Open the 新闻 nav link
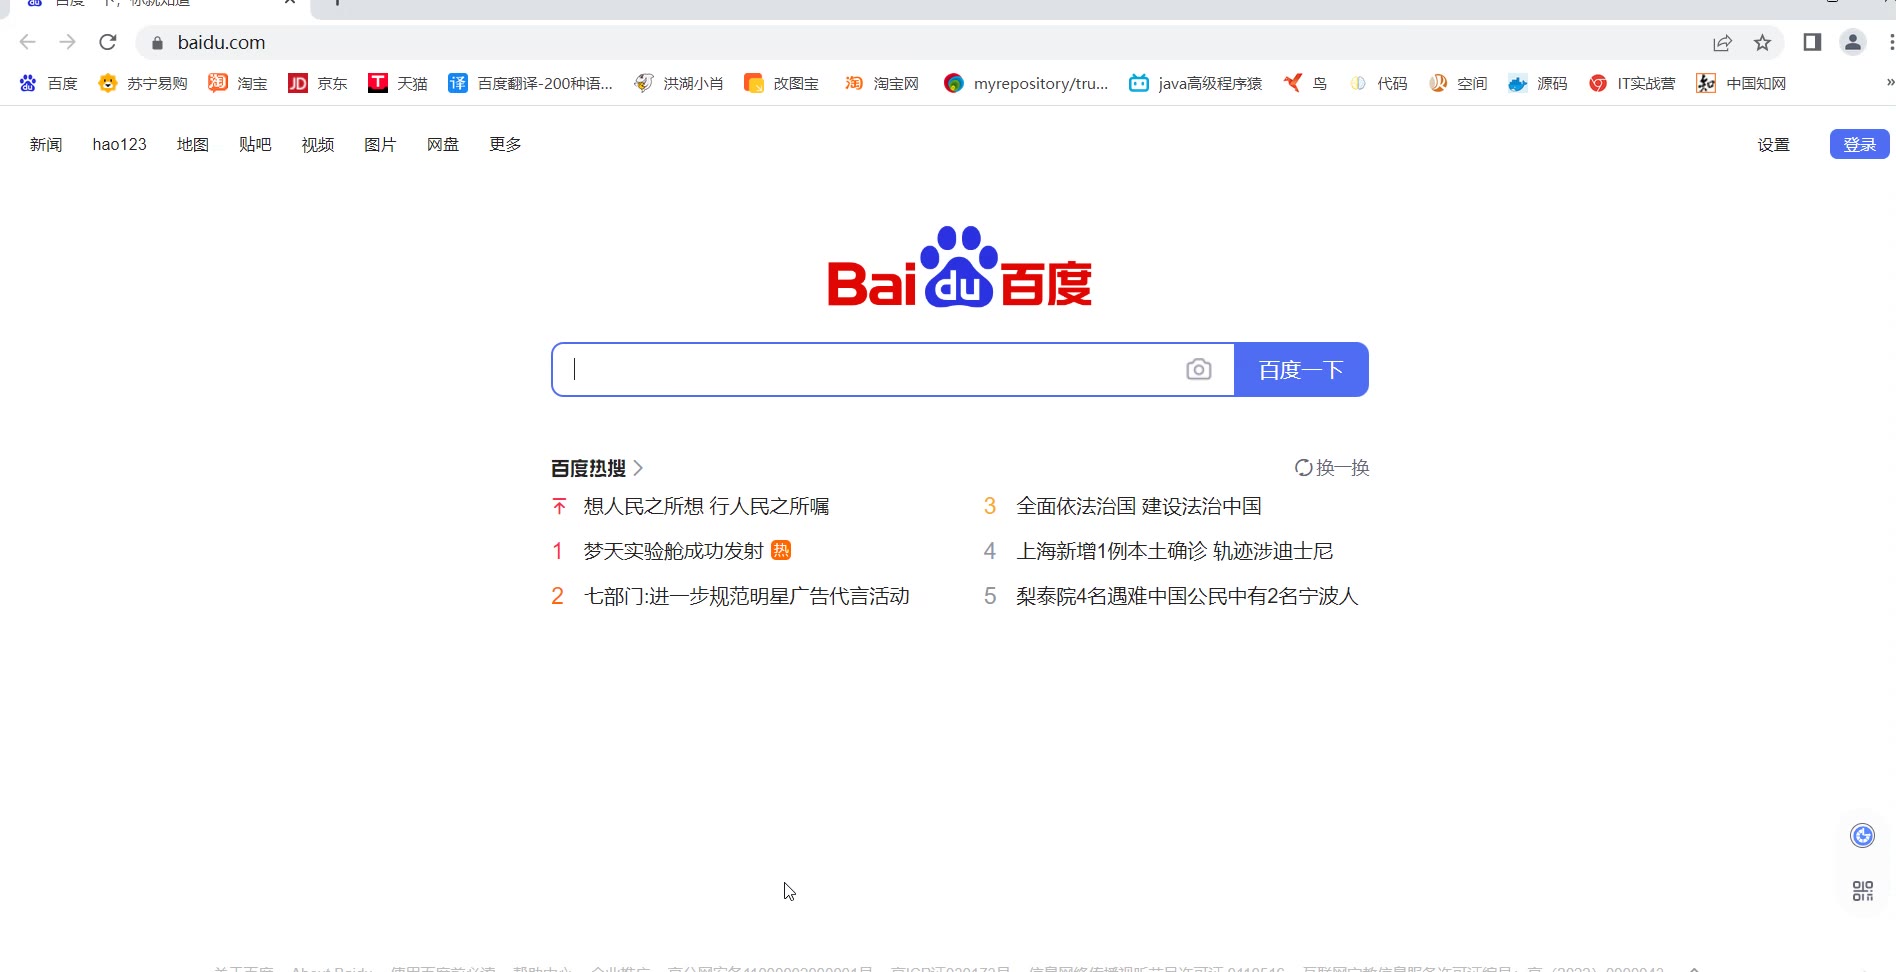1896x972 pixels. [x=46, y=144]
